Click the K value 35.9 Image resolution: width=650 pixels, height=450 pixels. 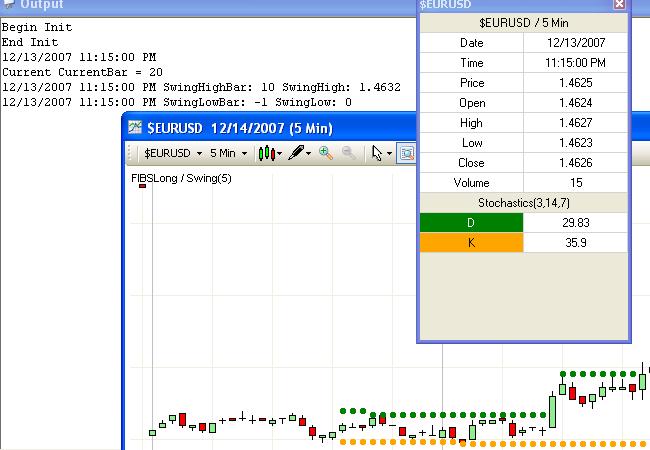pyautogui.click(x=575, y=243)
